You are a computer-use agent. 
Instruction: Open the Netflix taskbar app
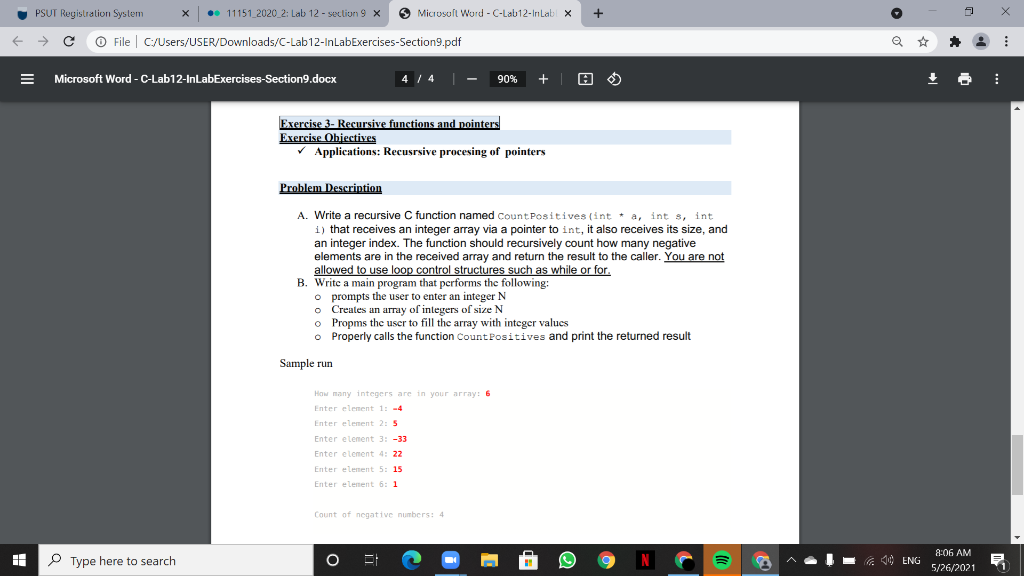[x=645, y=560]
